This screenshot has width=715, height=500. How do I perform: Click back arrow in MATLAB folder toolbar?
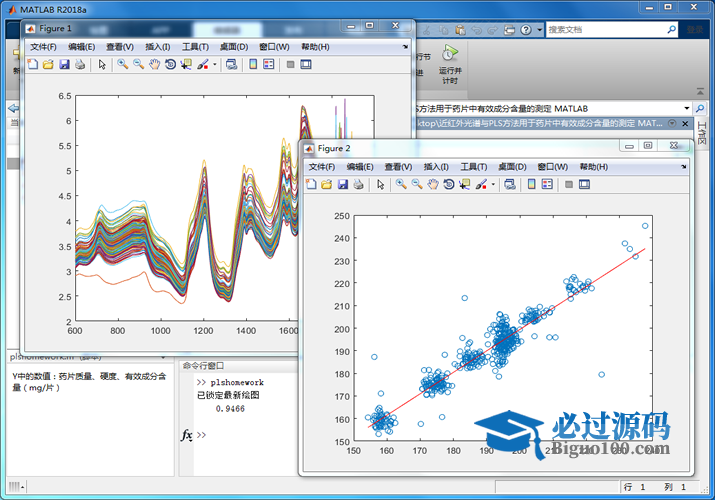coord(14,108)
